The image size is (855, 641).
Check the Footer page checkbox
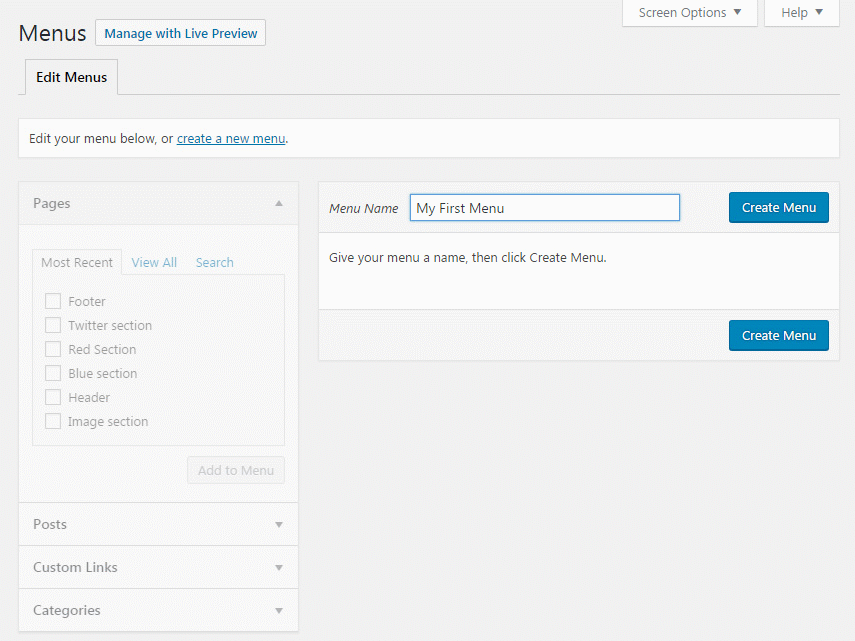pyautogui.click(x=52, y=301)
